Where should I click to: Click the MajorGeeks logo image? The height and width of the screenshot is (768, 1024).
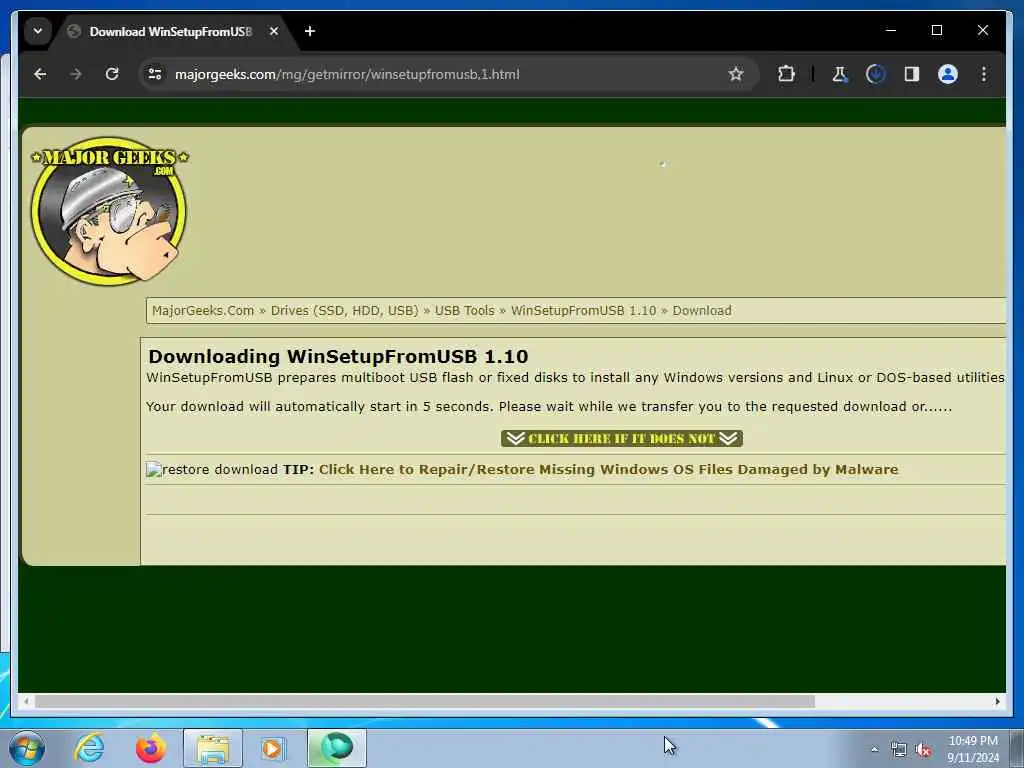point(109,210)
